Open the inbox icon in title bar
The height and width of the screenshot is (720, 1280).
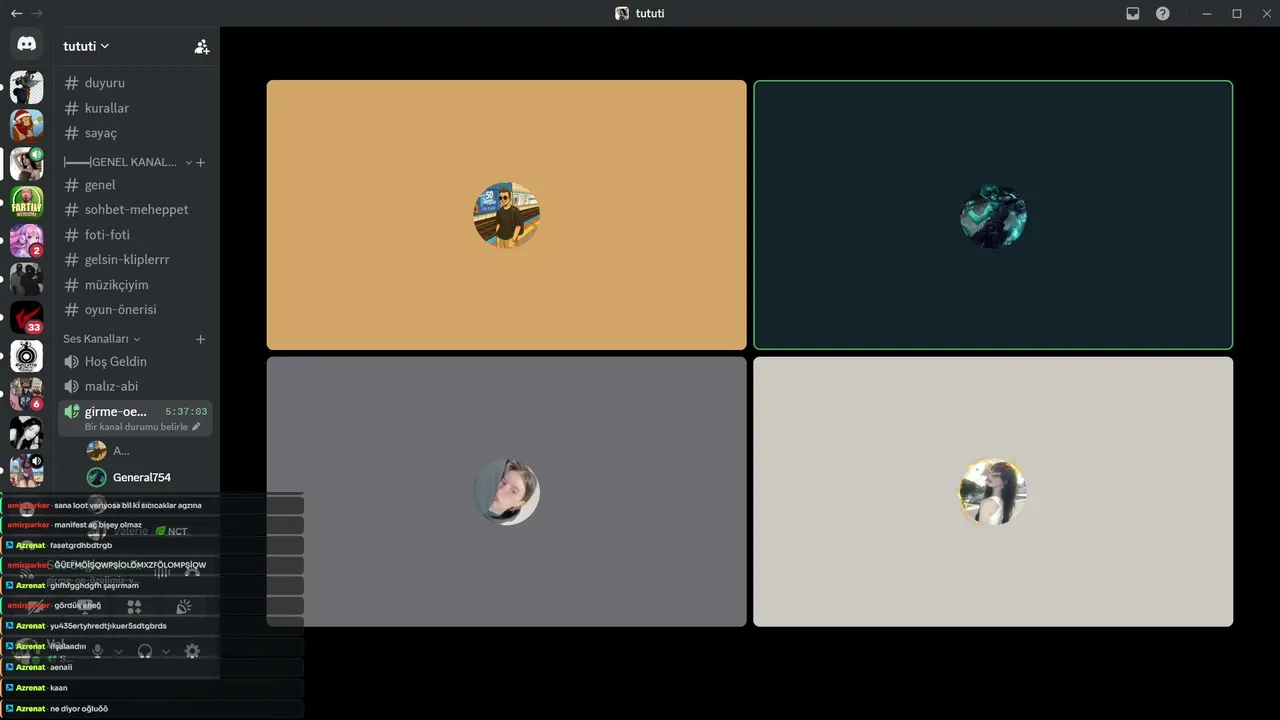(x=1133, y=14)
